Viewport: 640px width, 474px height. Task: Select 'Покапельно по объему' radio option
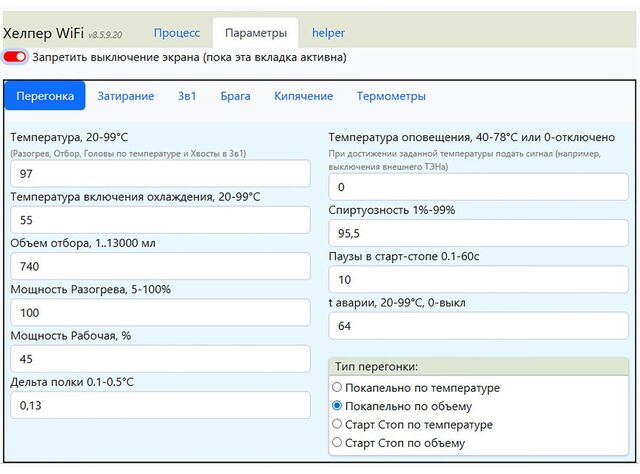coord(337,406)
